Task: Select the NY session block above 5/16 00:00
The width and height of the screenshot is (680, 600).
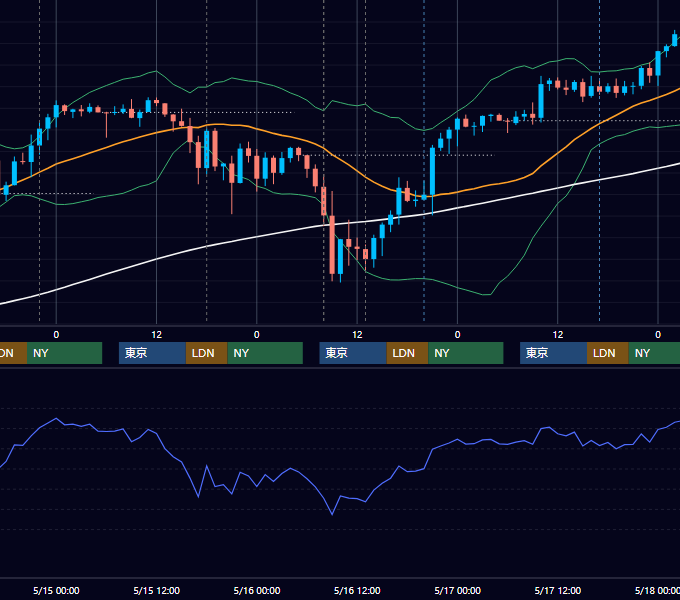Action: tap(265, 353)
